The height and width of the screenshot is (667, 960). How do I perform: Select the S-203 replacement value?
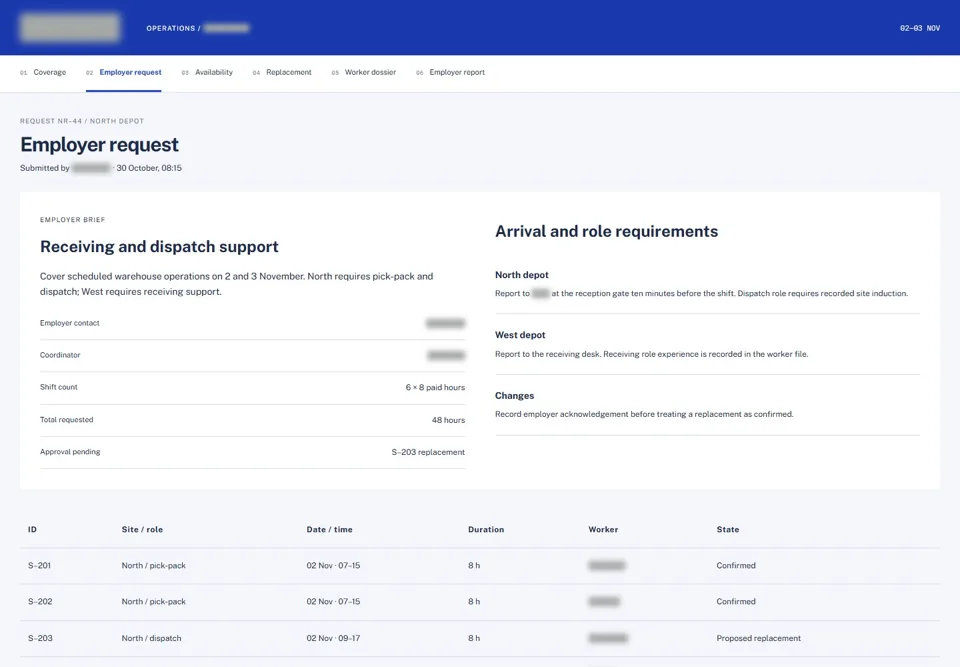pyautogui.click(x=428, y=452)
